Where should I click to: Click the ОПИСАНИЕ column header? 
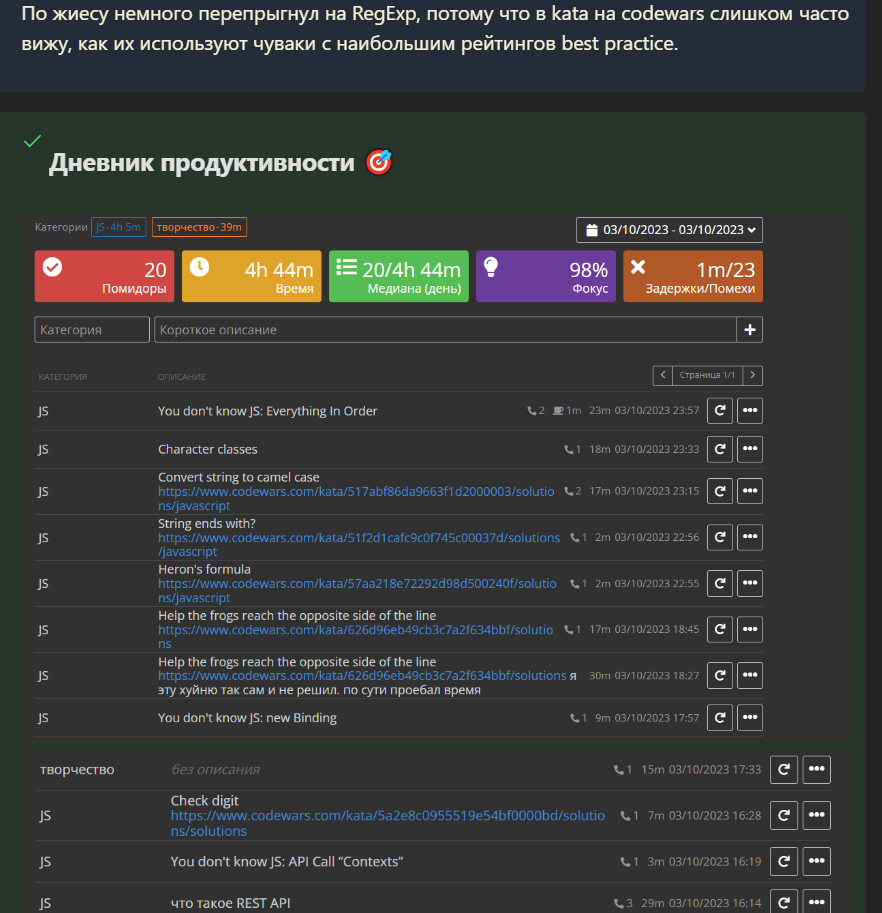[x=181, y=377]
